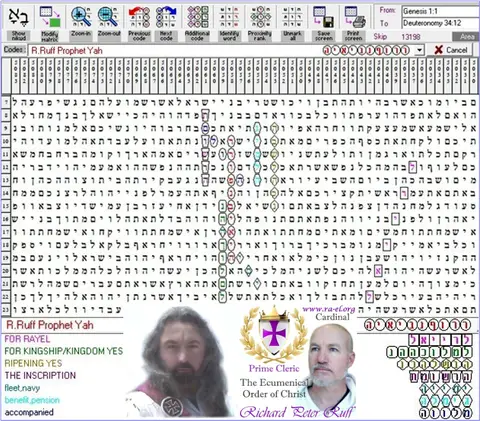
Task: Click the red-circled Hebrew code term legend
Action: point(417,325)
